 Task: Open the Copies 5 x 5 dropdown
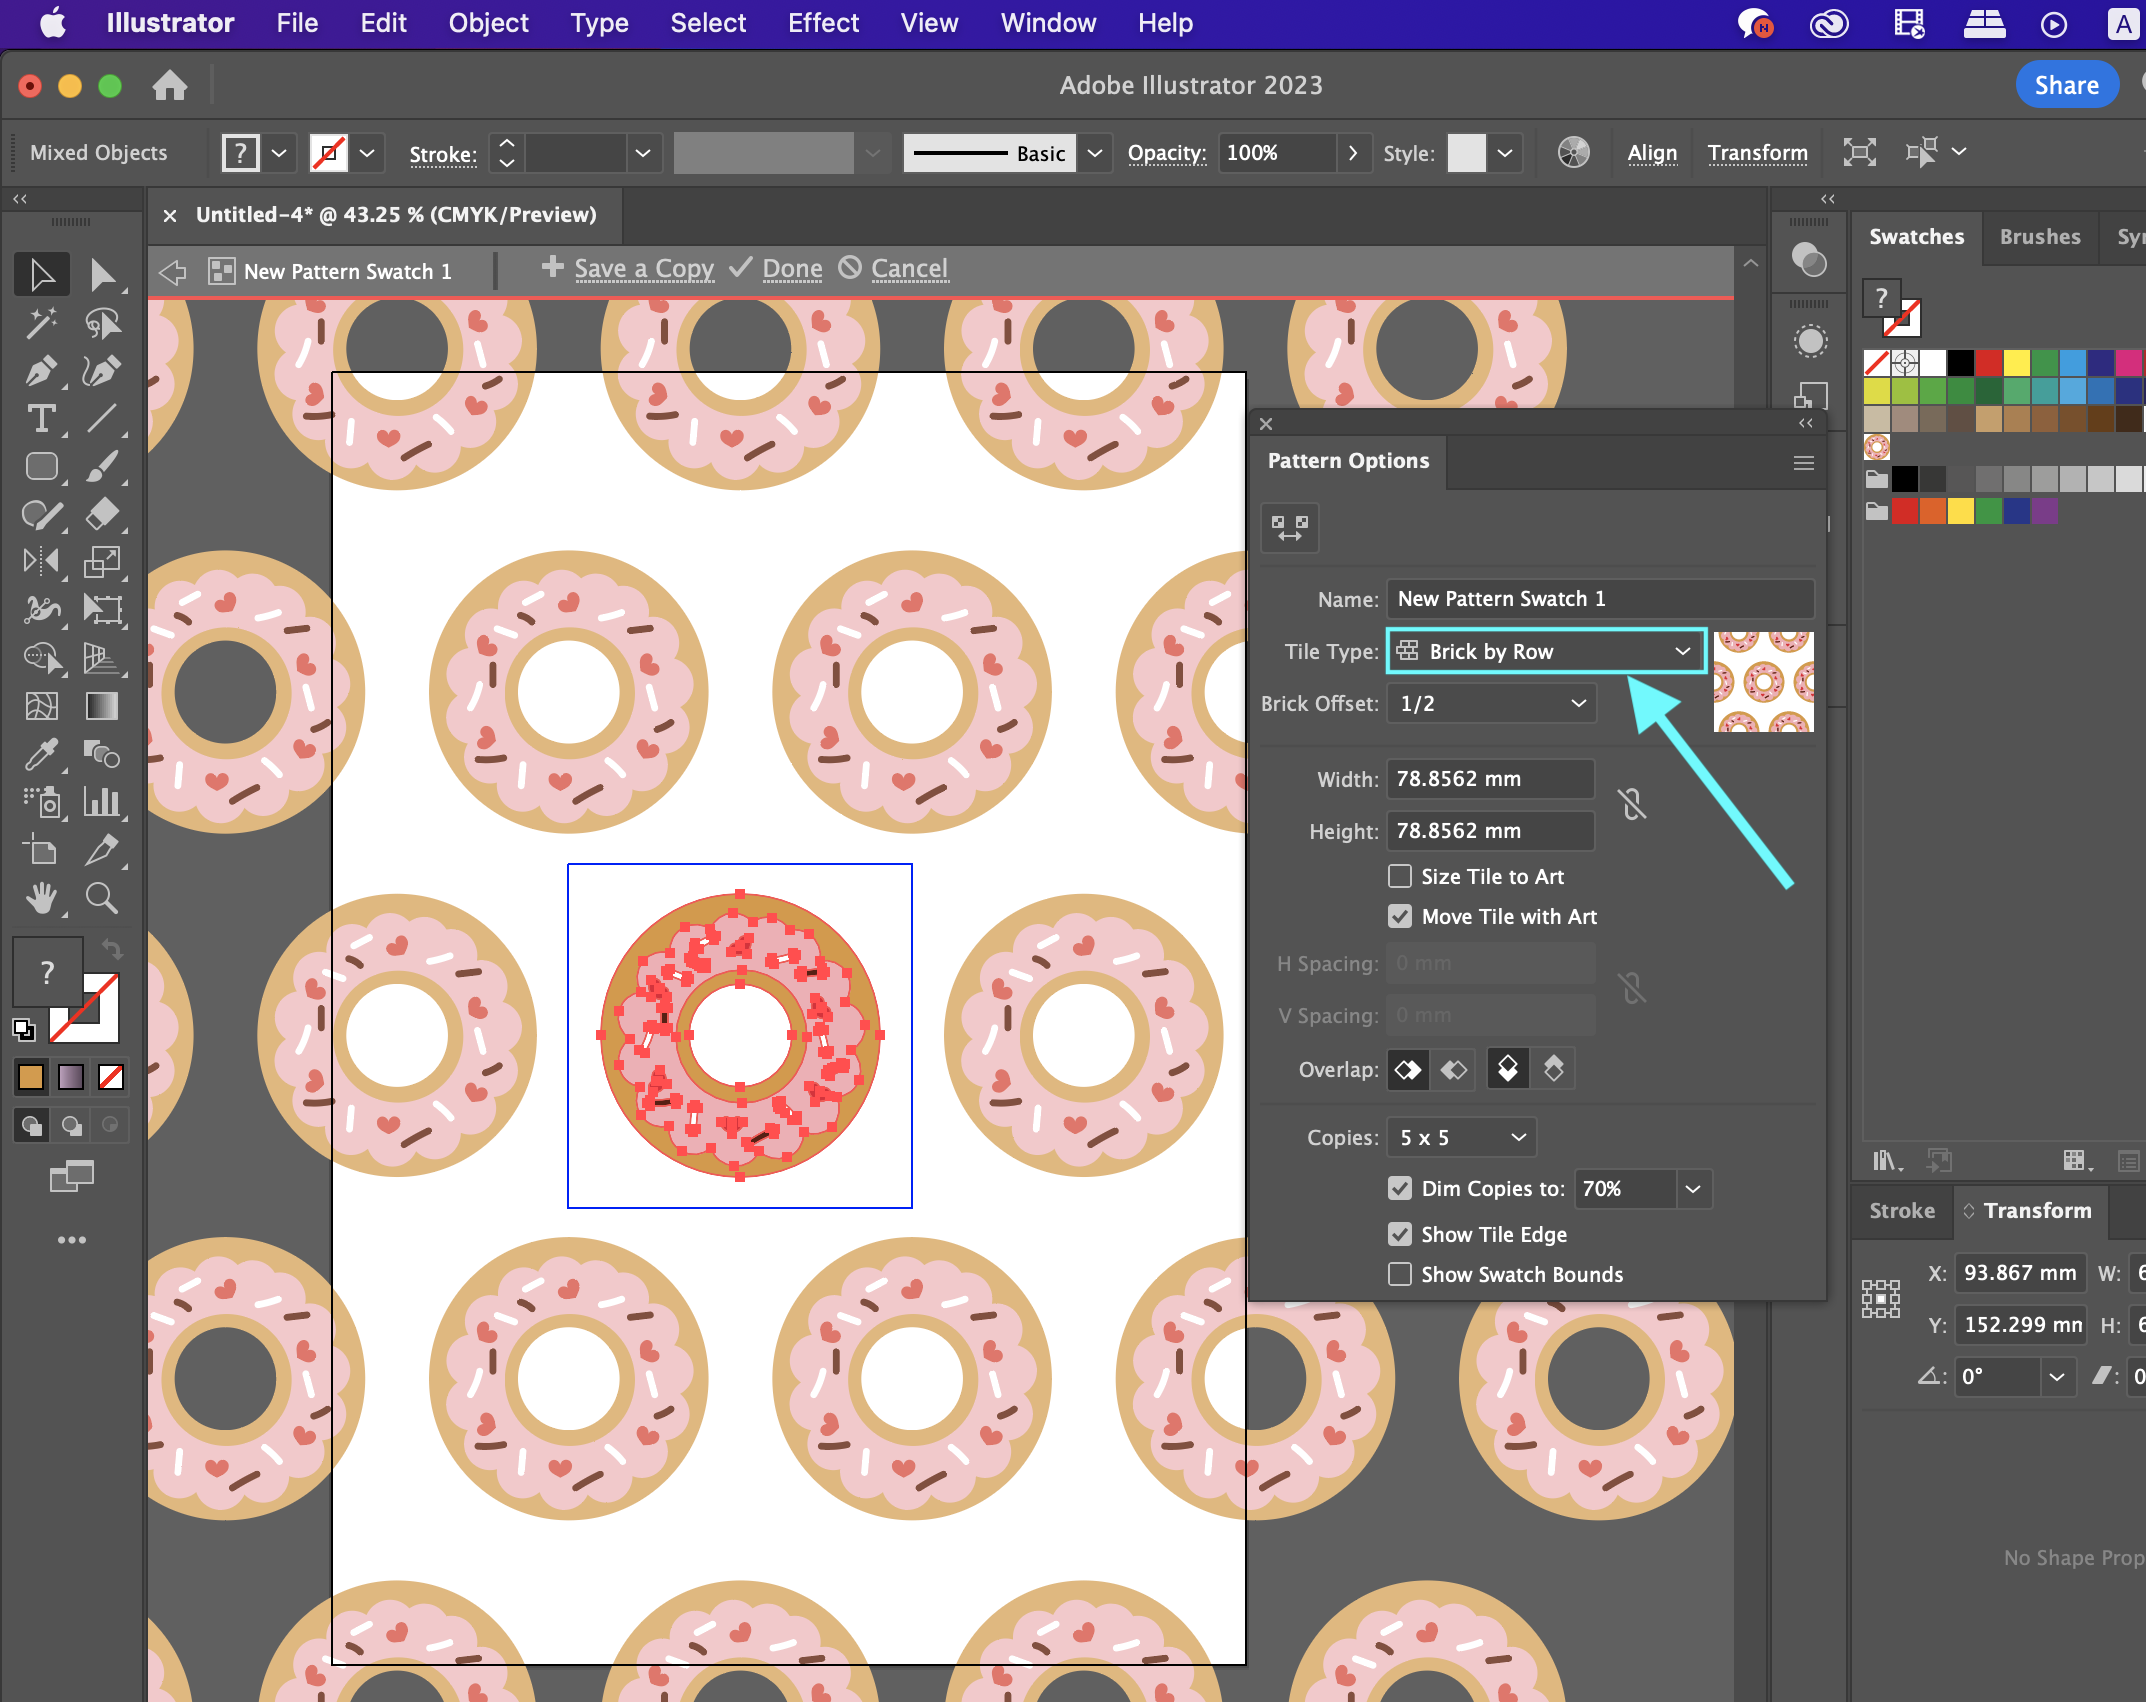point(1462,1138)
